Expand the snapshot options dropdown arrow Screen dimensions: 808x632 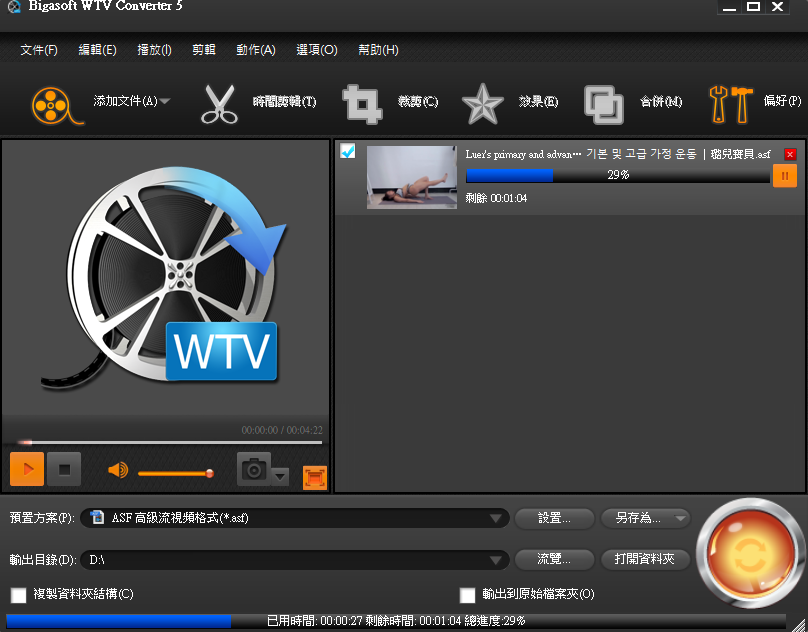tap(280, 476)
